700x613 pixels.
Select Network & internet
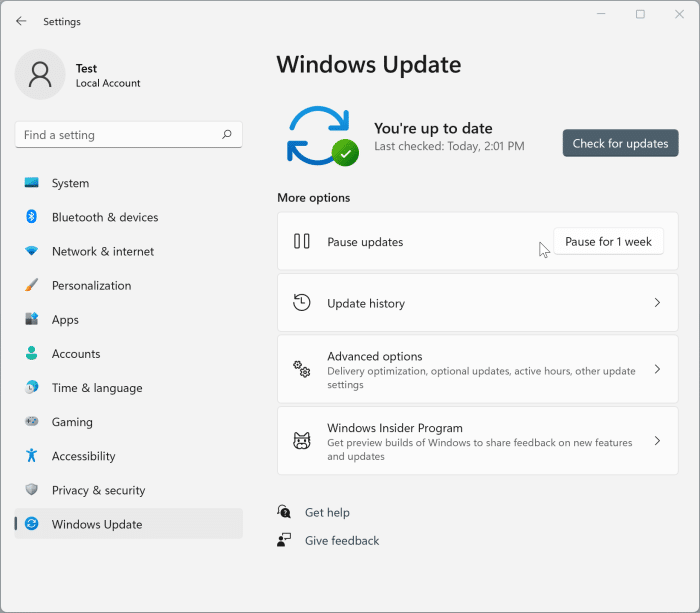(x=129, y=251)
